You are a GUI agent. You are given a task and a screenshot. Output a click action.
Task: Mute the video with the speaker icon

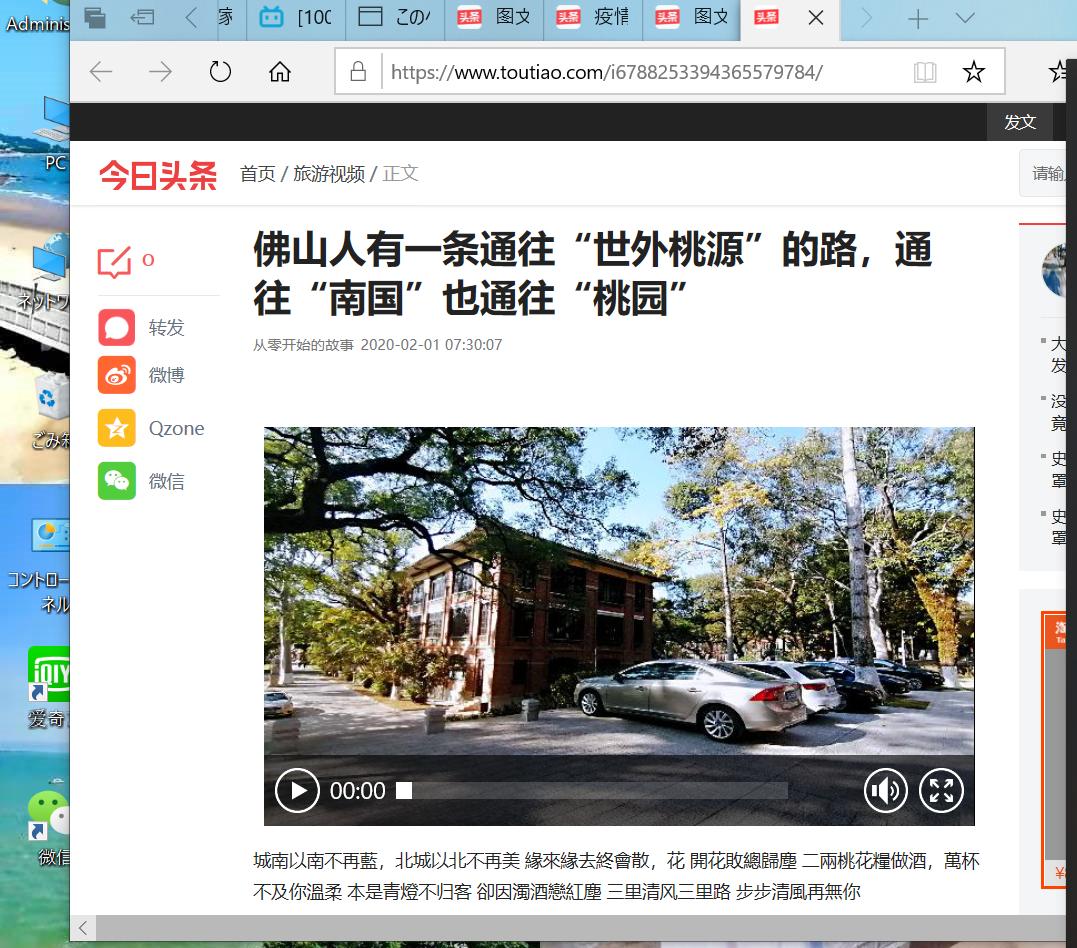coord(885,790)
